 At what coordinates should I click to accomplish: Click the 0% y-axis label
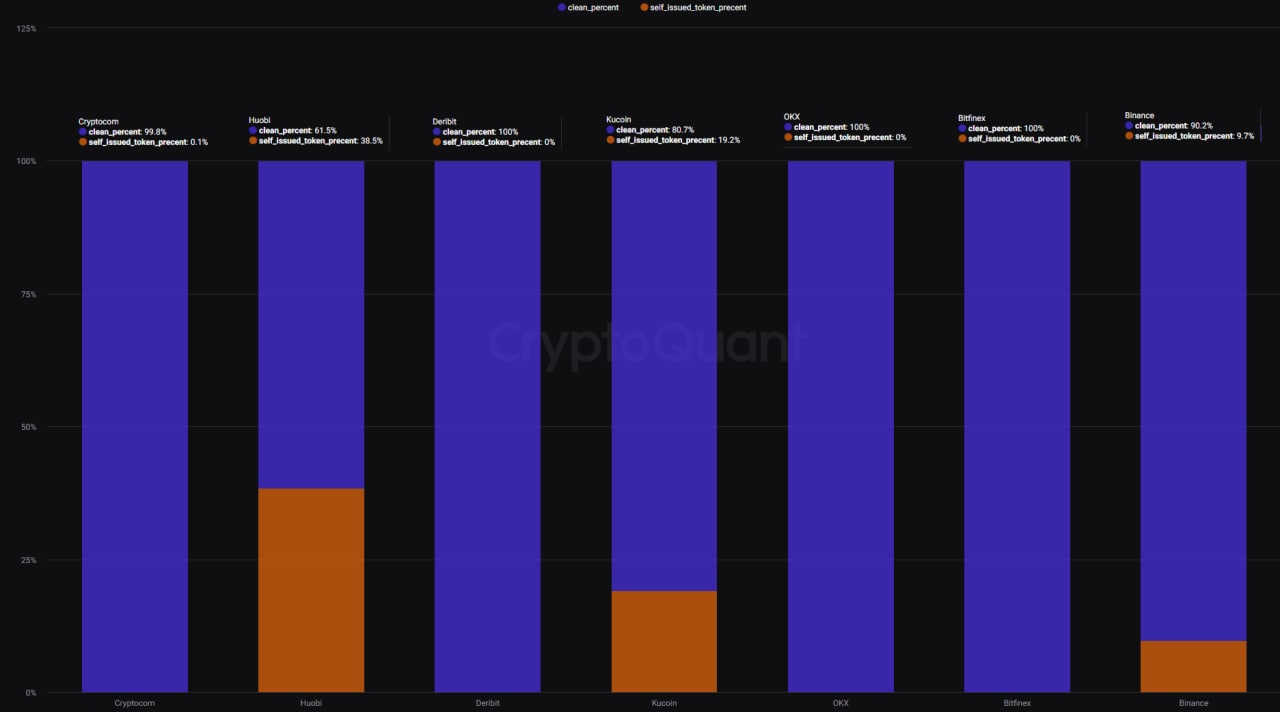coord(32,693)
